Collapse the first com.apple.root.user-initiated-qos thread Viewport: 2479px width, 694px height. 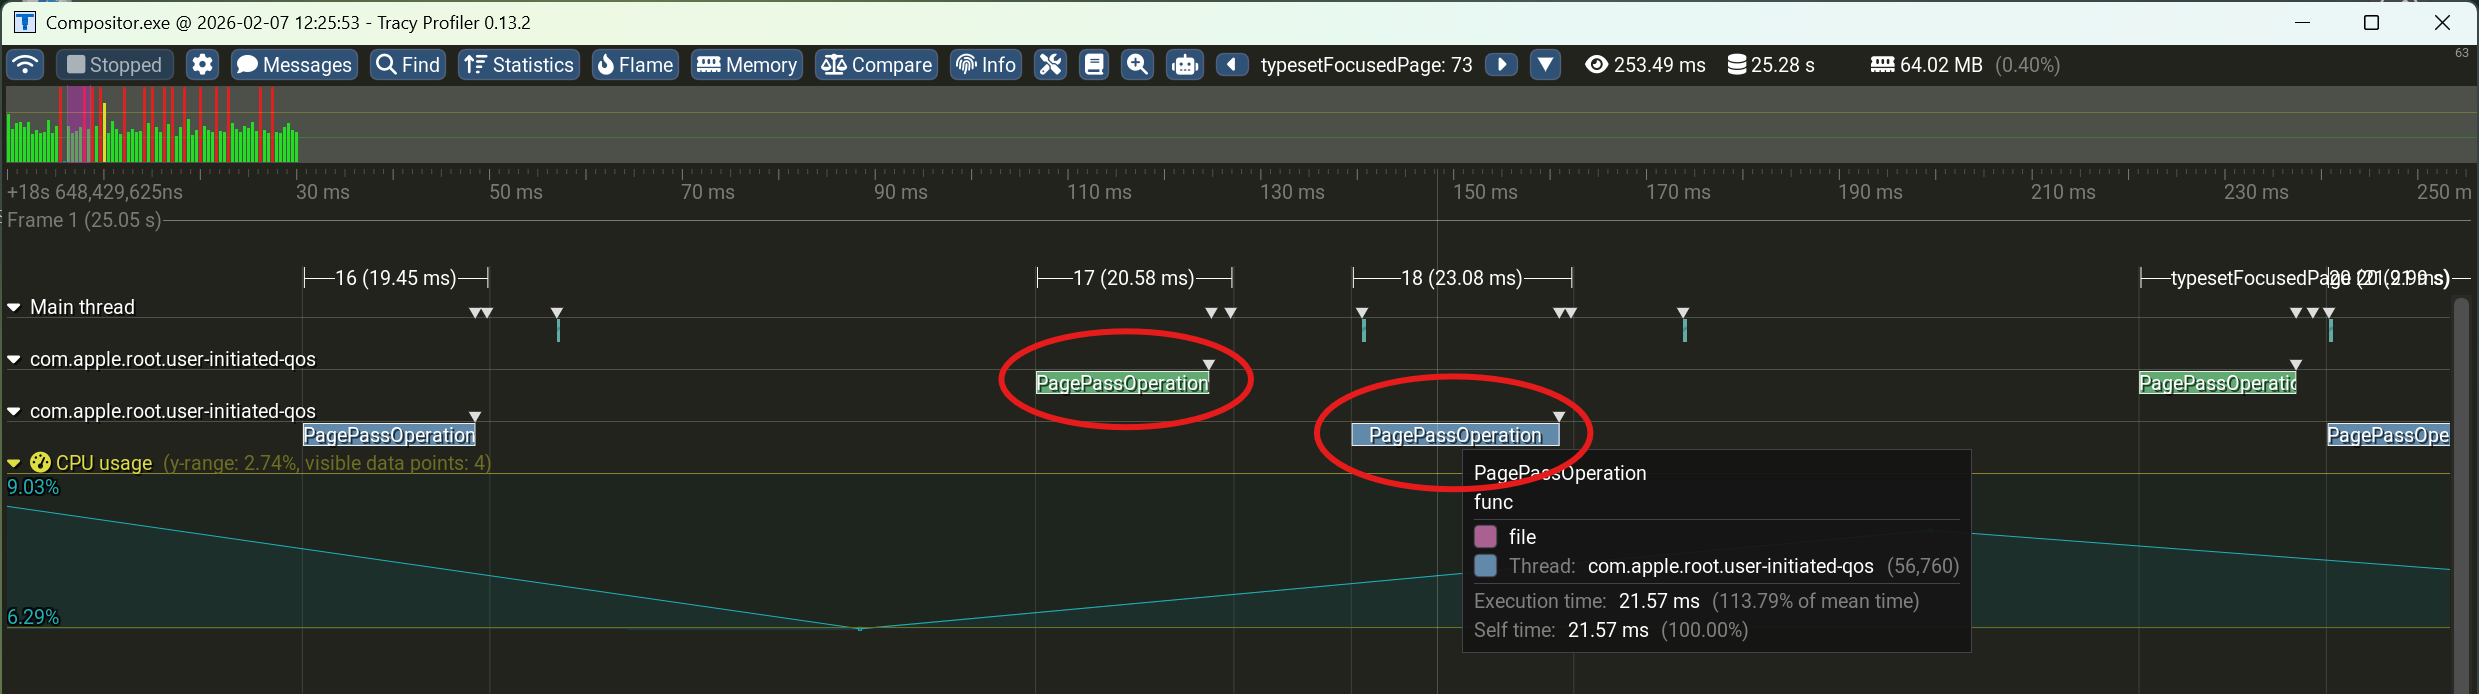point(14,360)
